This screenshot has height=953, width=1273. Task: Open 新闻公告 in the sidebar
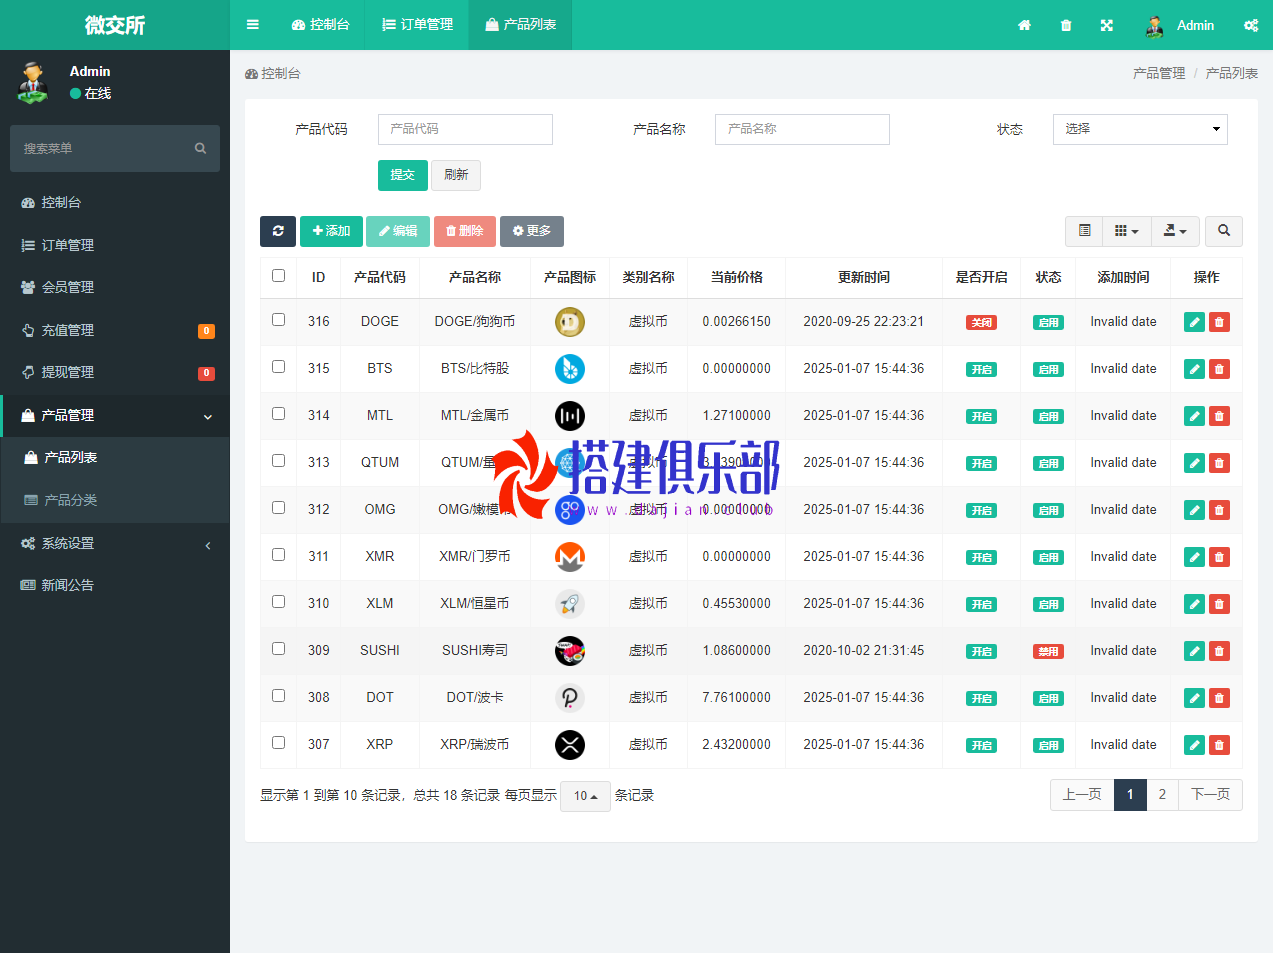115,585
